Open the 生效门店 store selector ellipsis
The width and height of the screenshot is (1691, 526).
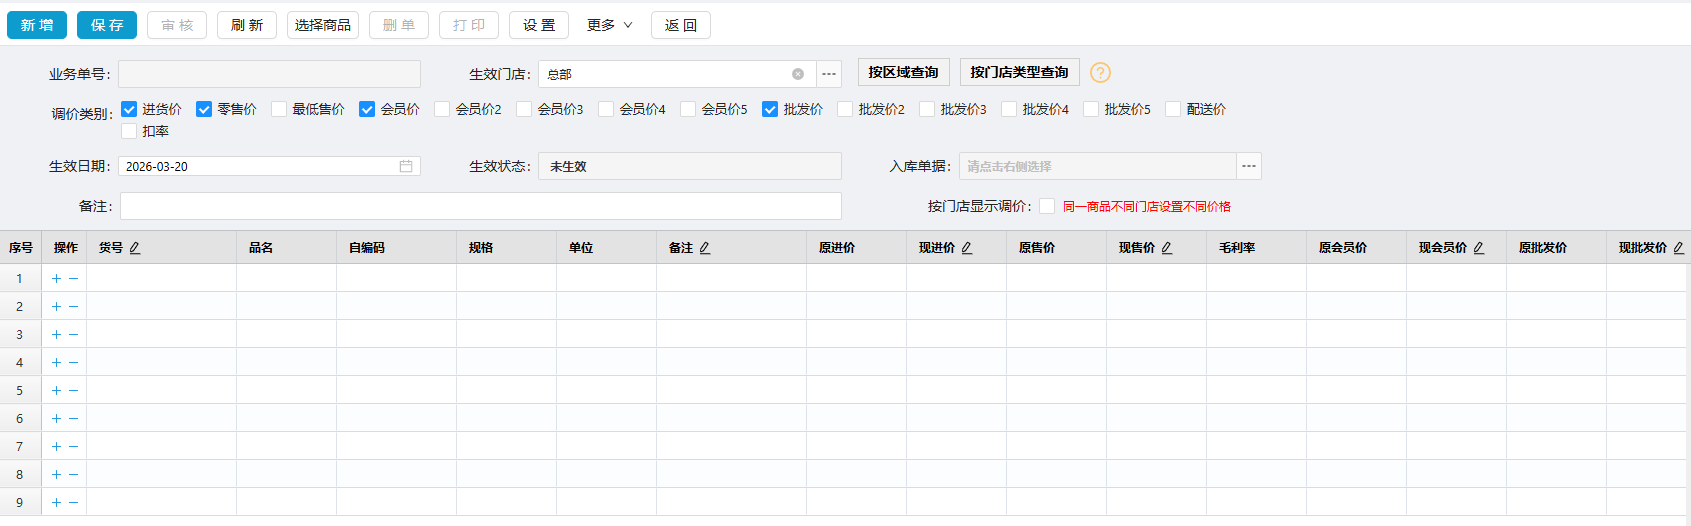[x=829, y=74]
